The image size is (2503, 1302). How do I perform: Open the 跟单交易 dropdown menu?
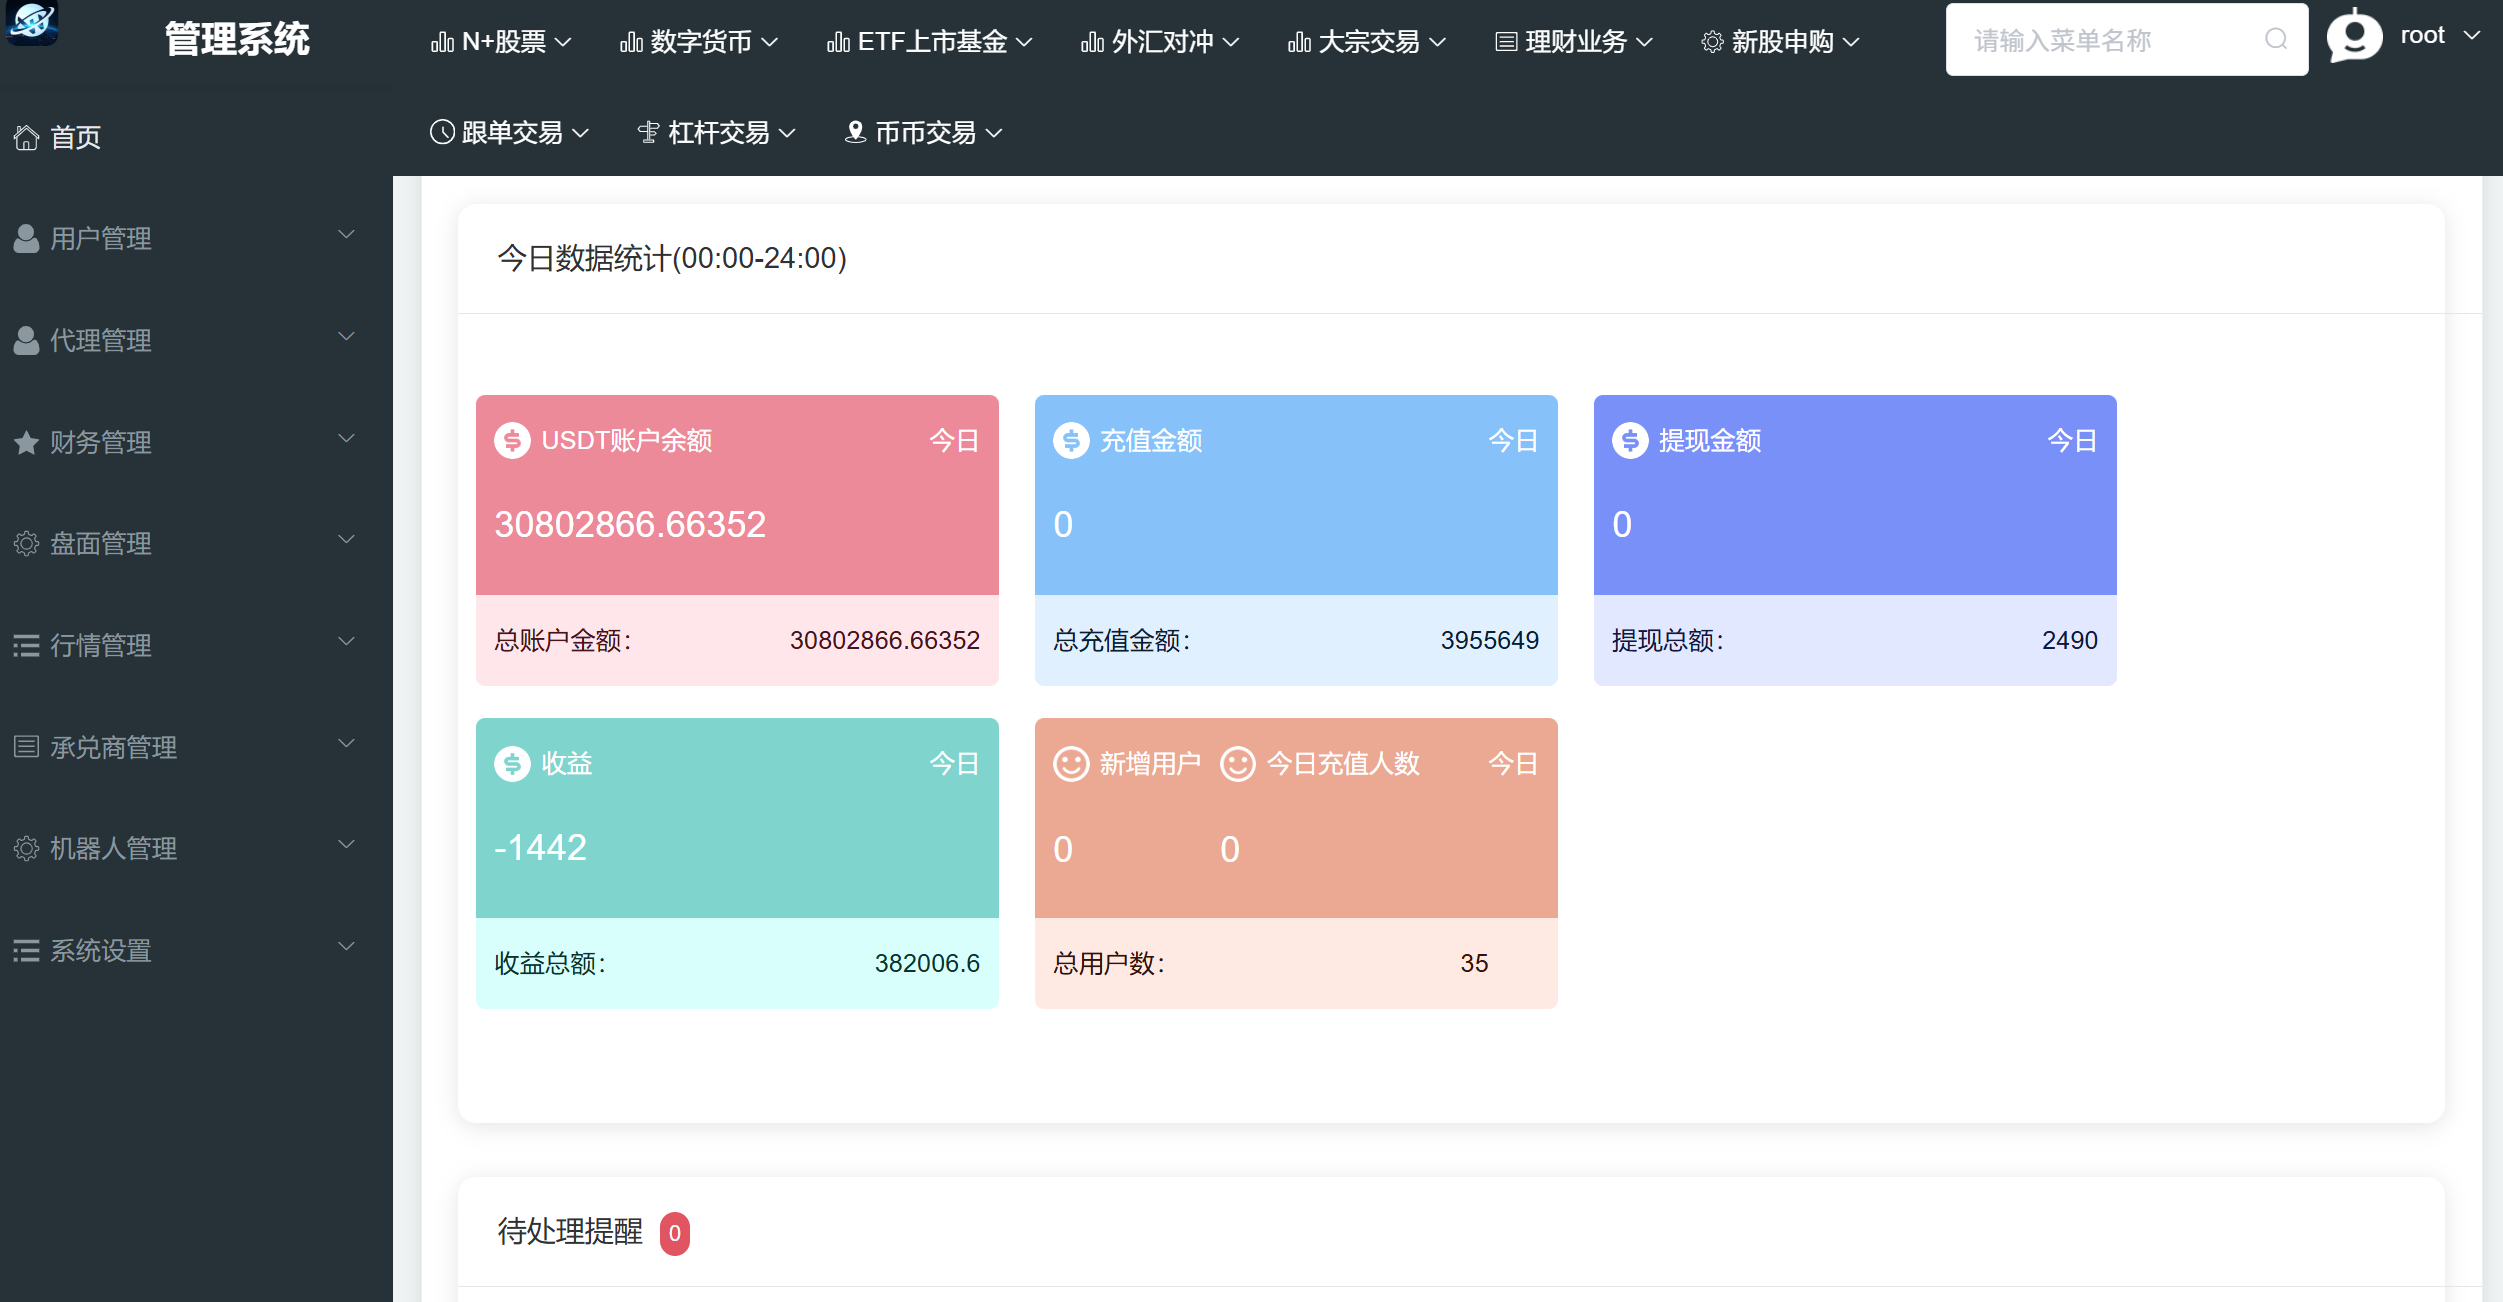coord(510,133)
